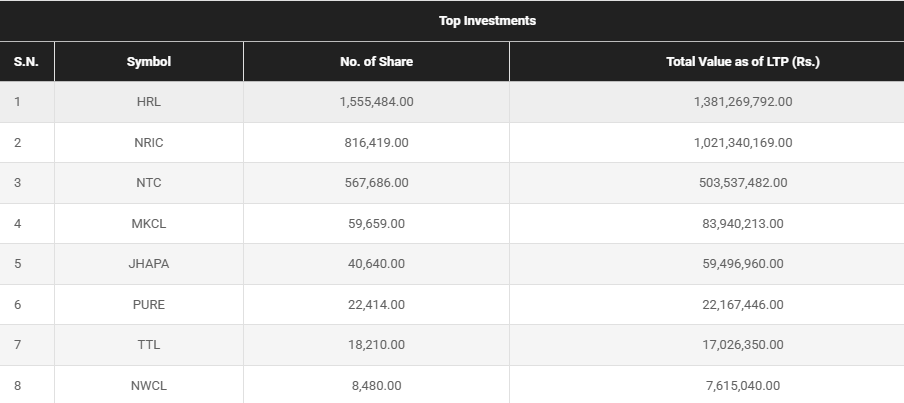Click NRIC total value 1,021,340,169.00
Image resolution: width=904 pixels, height=403 pixels.
coord(742,143)
